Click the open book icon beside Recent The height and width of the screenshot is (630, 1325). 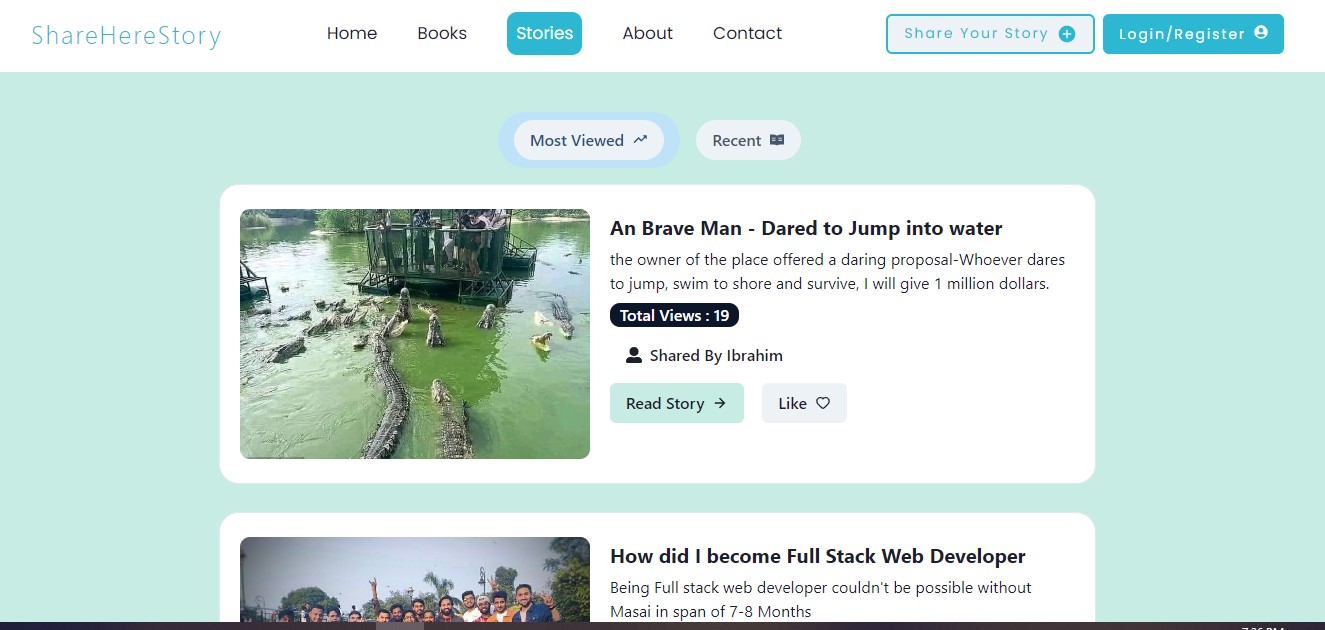[777, 140]
